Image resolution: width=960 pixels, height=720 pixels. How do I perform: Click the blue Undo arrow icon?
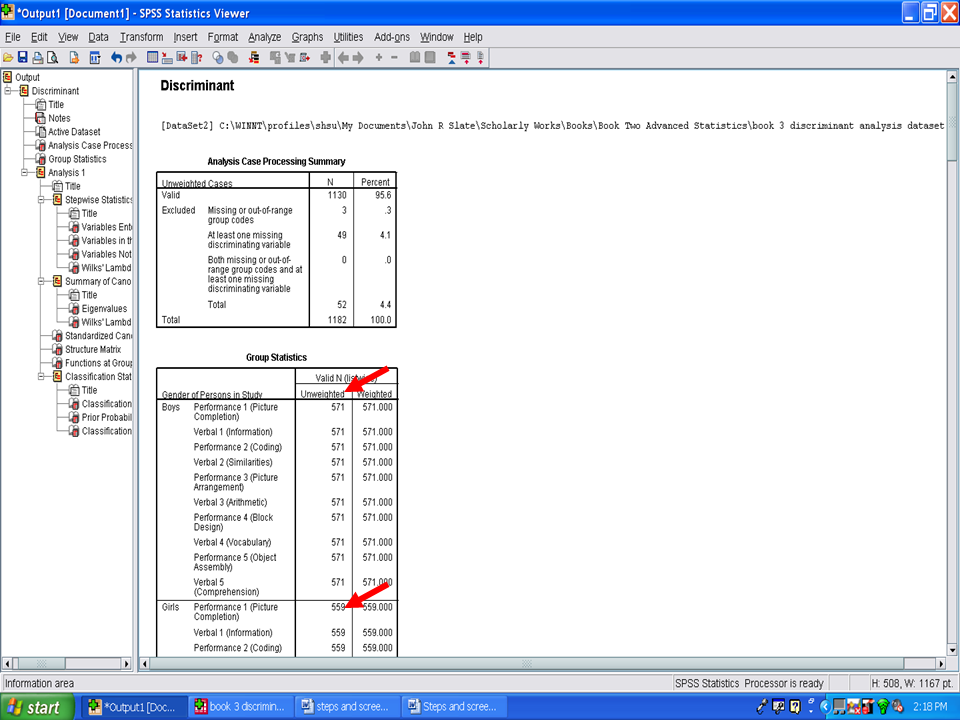point(117,57)
